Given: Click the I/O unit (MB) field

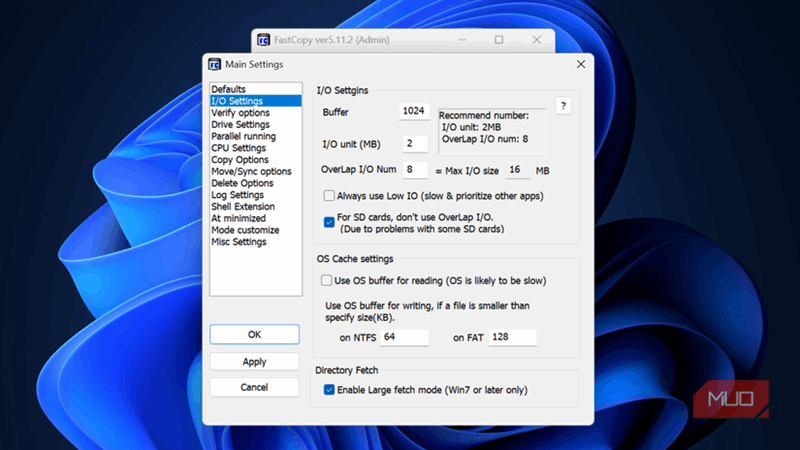Looking at the screenshot, I should point(415,144).
